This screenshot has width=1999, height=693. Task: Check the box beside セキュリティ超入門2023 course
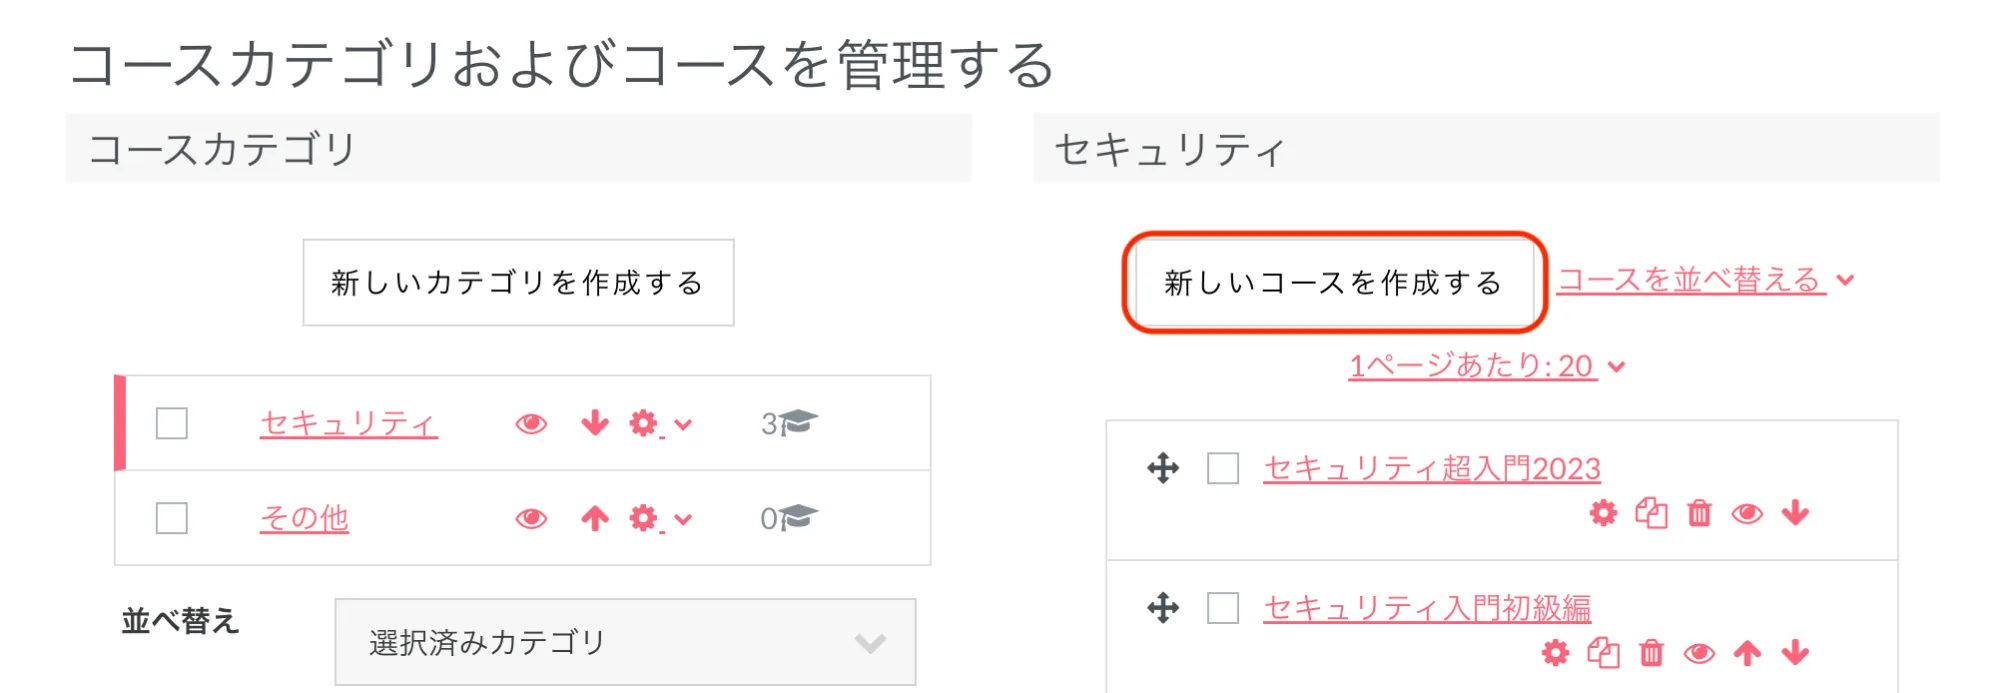1223,468
